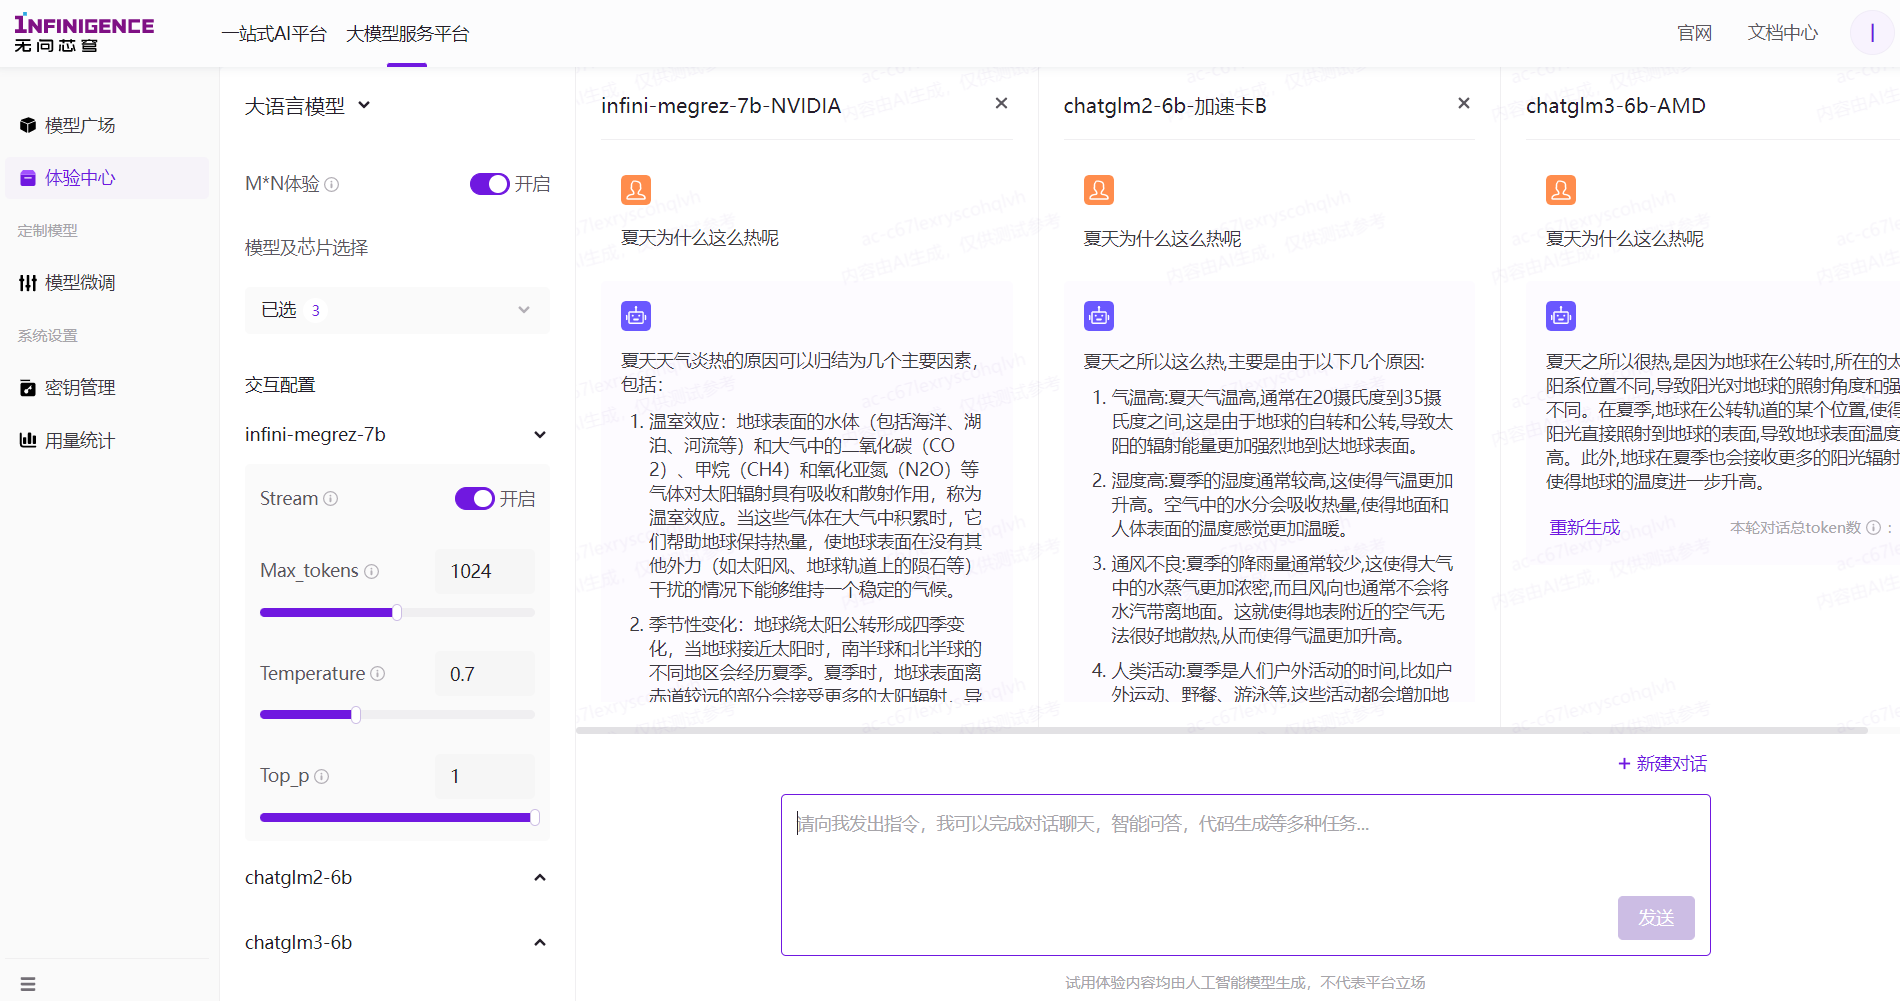Open 模型广场 cube icon in sidebar
This screenshot has height=1001, width=1900.
coord(28,125)
